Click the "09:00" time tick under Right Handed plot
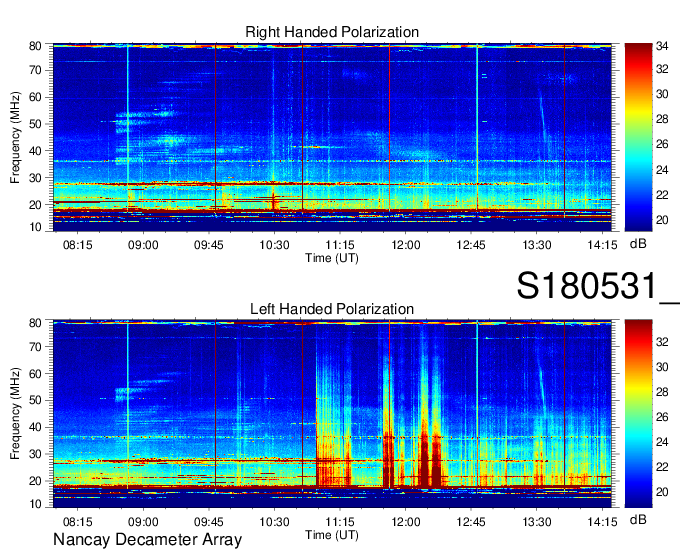Image resolution: width=680 pixels, height=552 pixels. [x=143, y=245]
